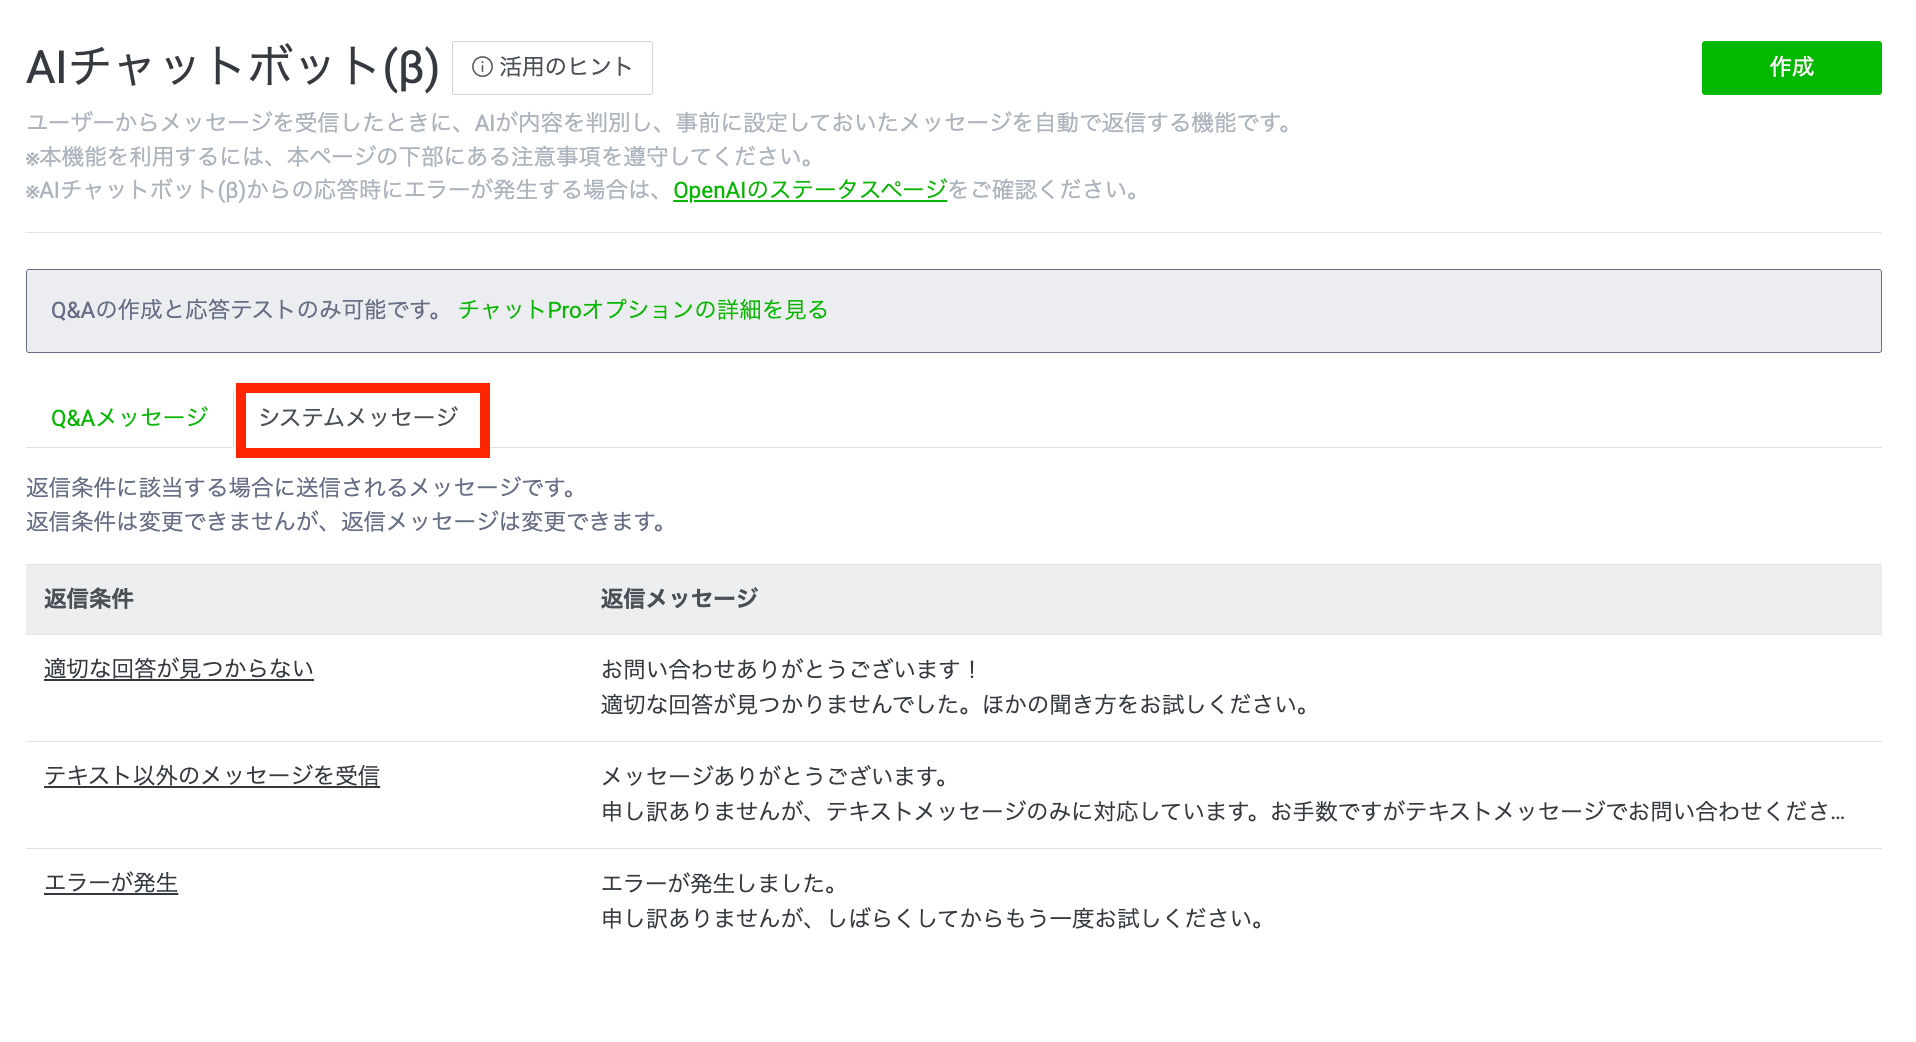
Task: Click the ユーザーからメッセージを受信 feature description
Action: 660,123
